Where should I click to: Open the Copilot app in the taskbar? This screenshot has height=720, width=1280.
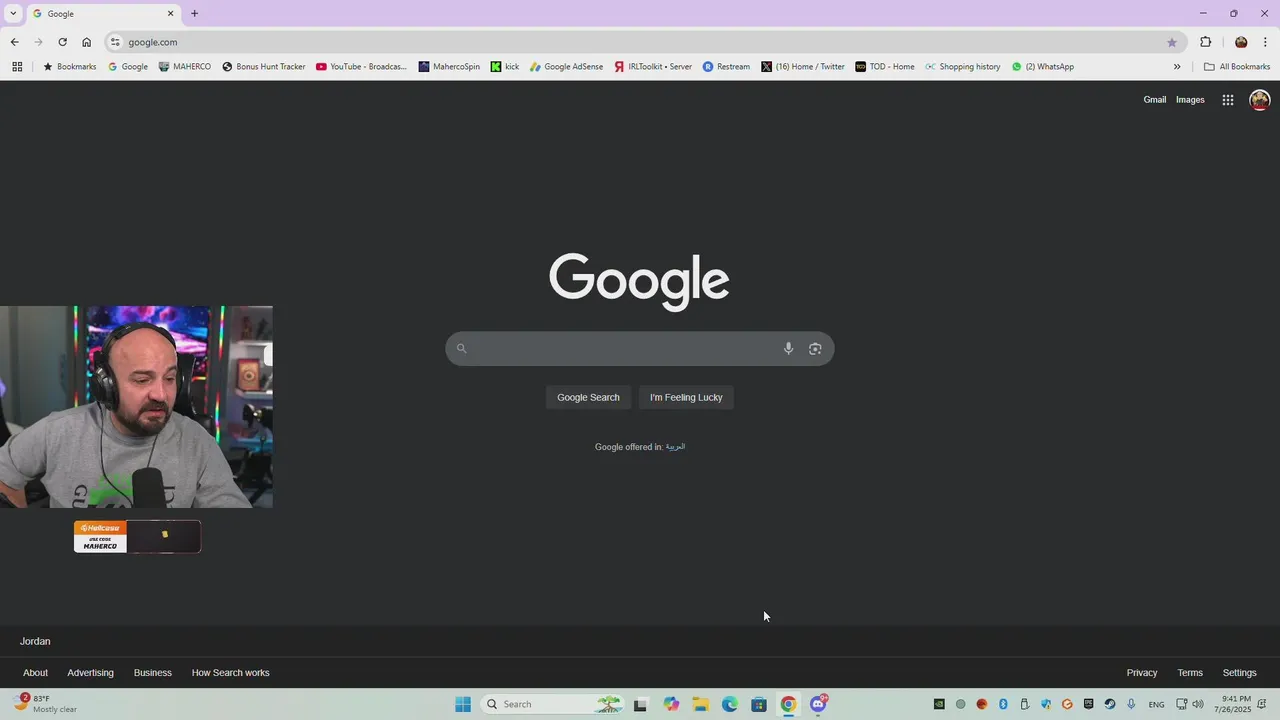point(671,704)
